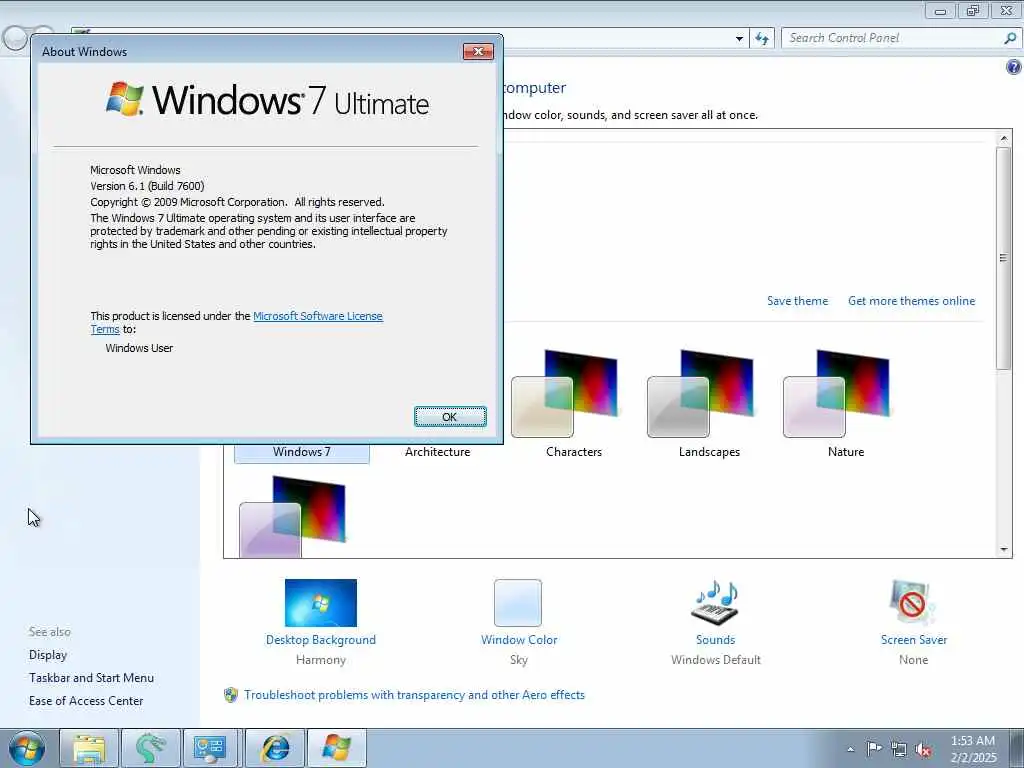Open the dragon icon taskbar app
The height and width of the screenshot is (768, 1024).
[x=150, y=748]
